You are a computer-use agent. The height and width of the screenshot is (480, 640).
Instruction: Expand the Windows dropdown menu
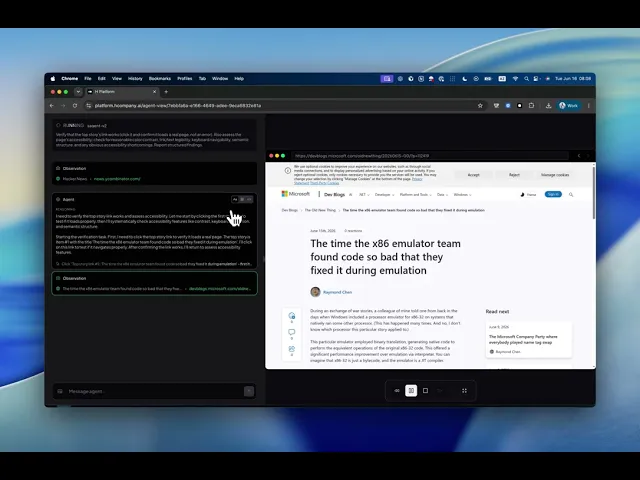(462, 195)
